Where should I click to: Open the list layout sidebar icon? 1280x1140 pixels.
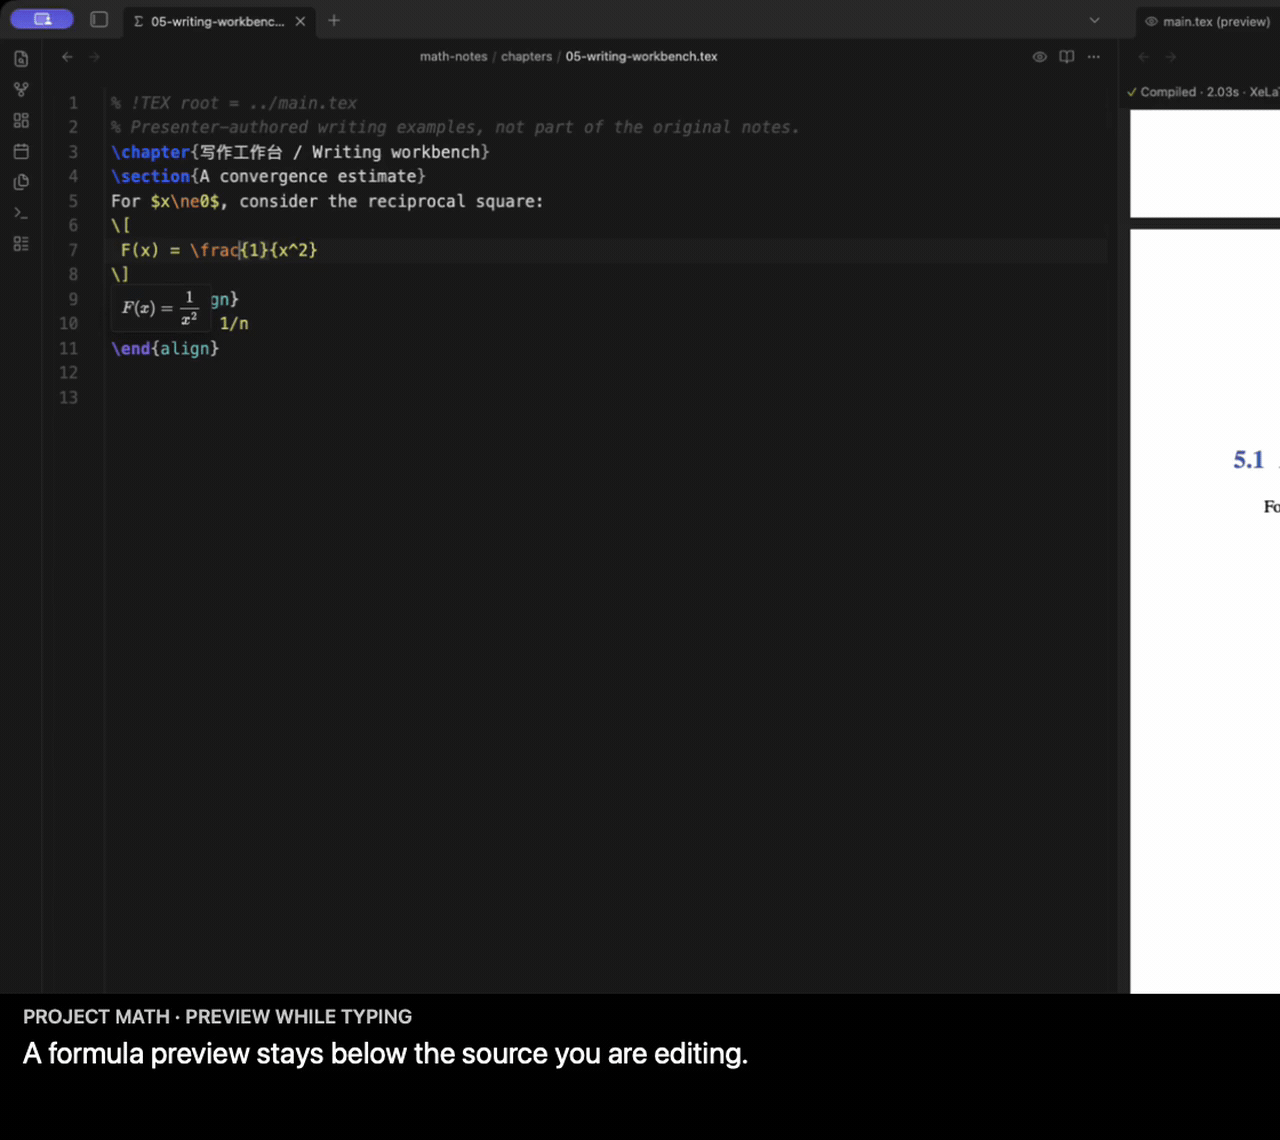point(21,244)
